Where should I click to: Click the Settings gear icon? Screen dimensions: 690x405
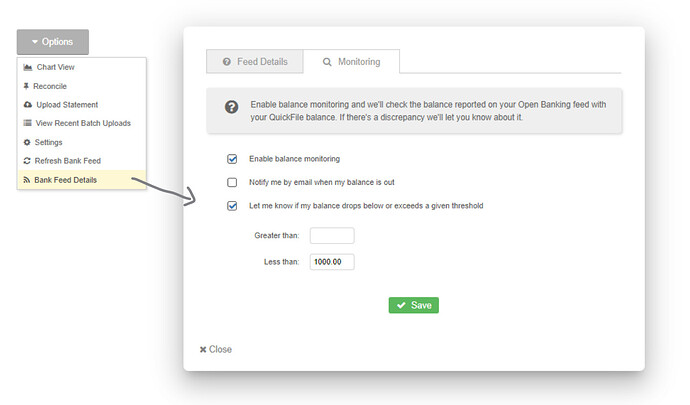click(27, 142)
